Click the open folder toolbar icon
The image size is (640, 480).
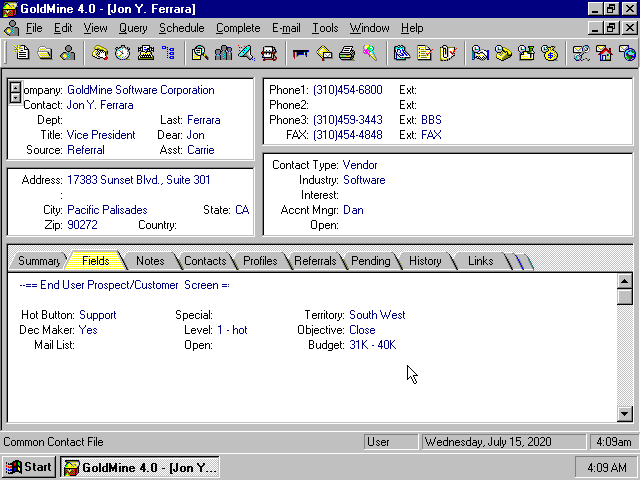44,53
